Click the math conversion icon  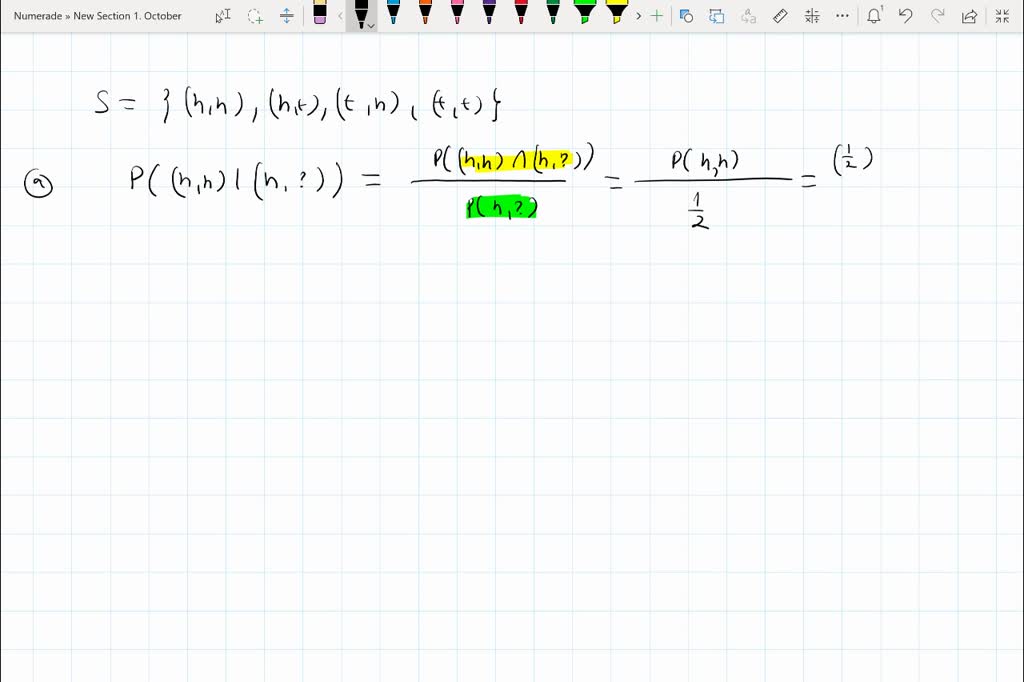pos(812,15)
